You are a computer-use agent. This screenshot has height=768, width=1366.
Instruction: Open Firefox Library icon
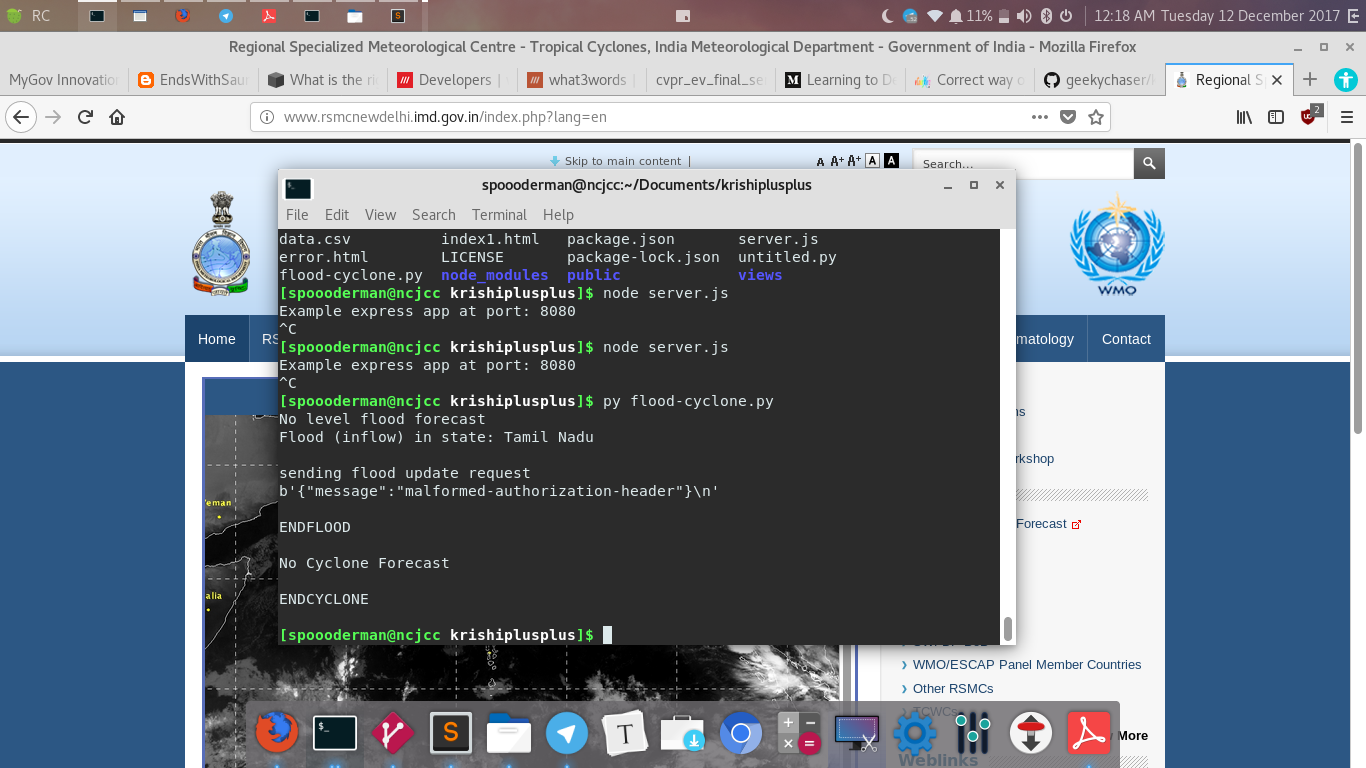[x=1245, y=117]
